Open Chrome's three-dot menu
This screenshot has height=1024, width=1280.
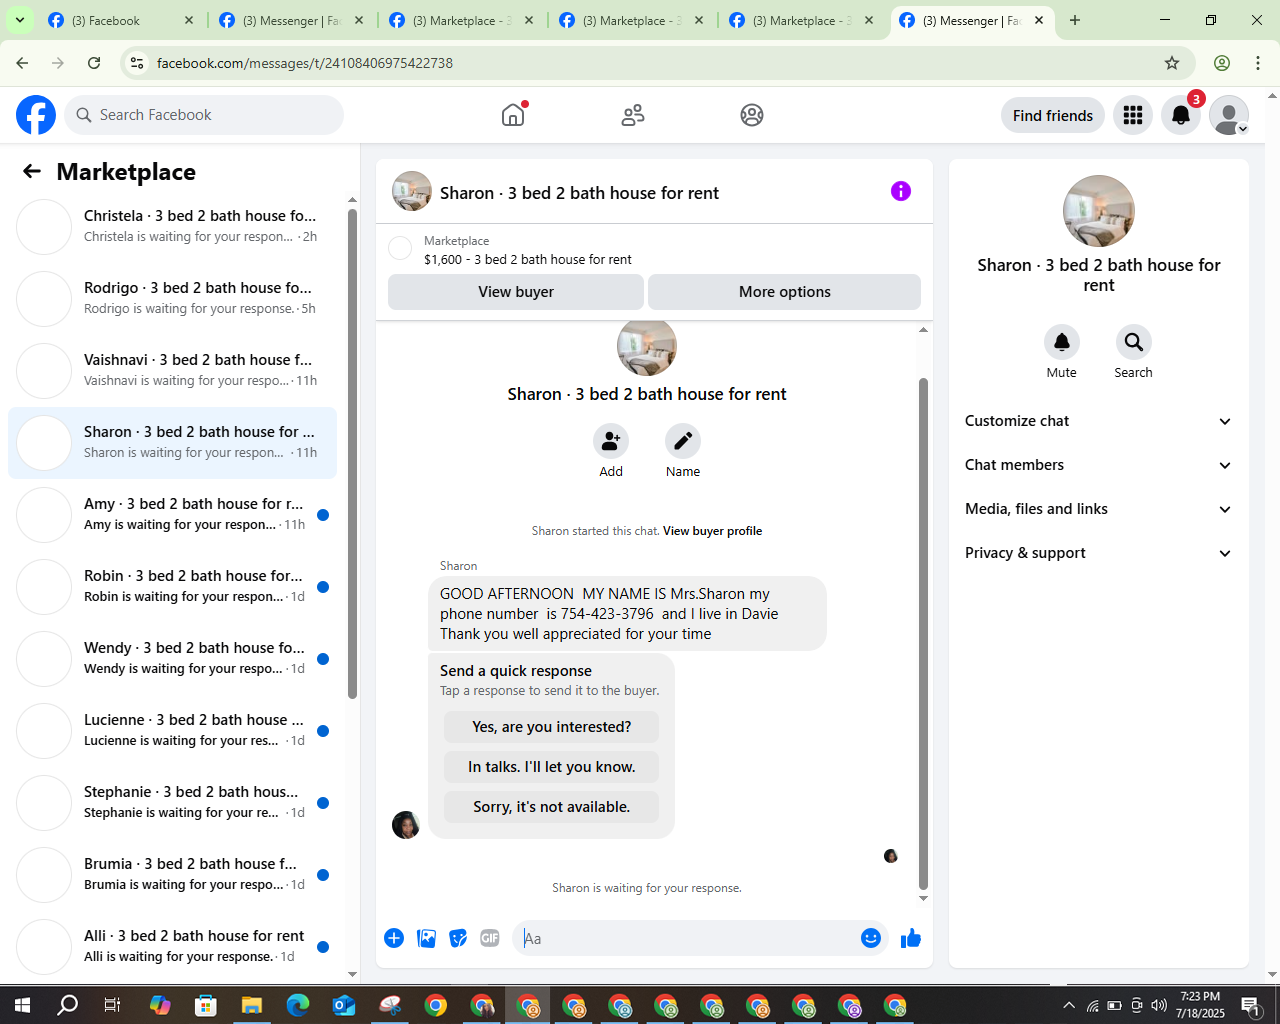[1258, 63]
